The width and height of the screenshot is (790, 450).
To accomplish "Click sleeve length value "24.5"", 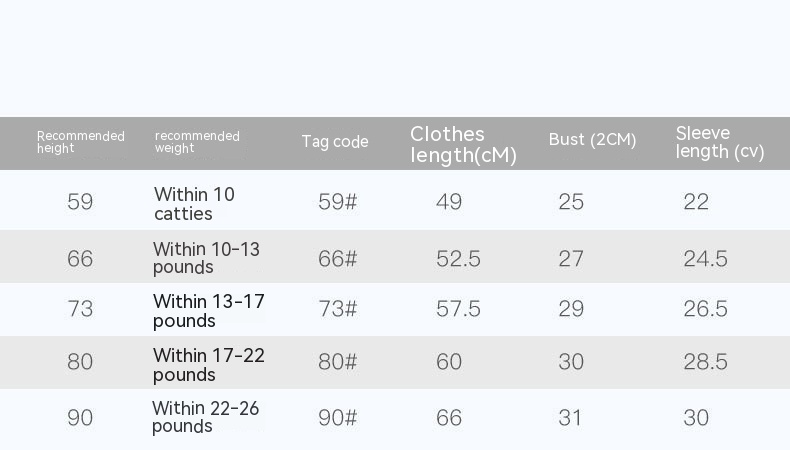I will tap(705, 259).
